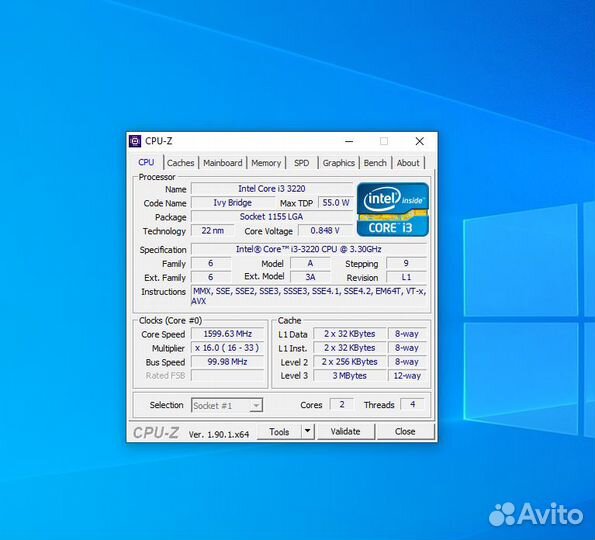The width and height of the screenshot is (595, 540).
Task: Click the Level 2 cache value 2 x 256 KBytes
Action: [x=349, y=362]
